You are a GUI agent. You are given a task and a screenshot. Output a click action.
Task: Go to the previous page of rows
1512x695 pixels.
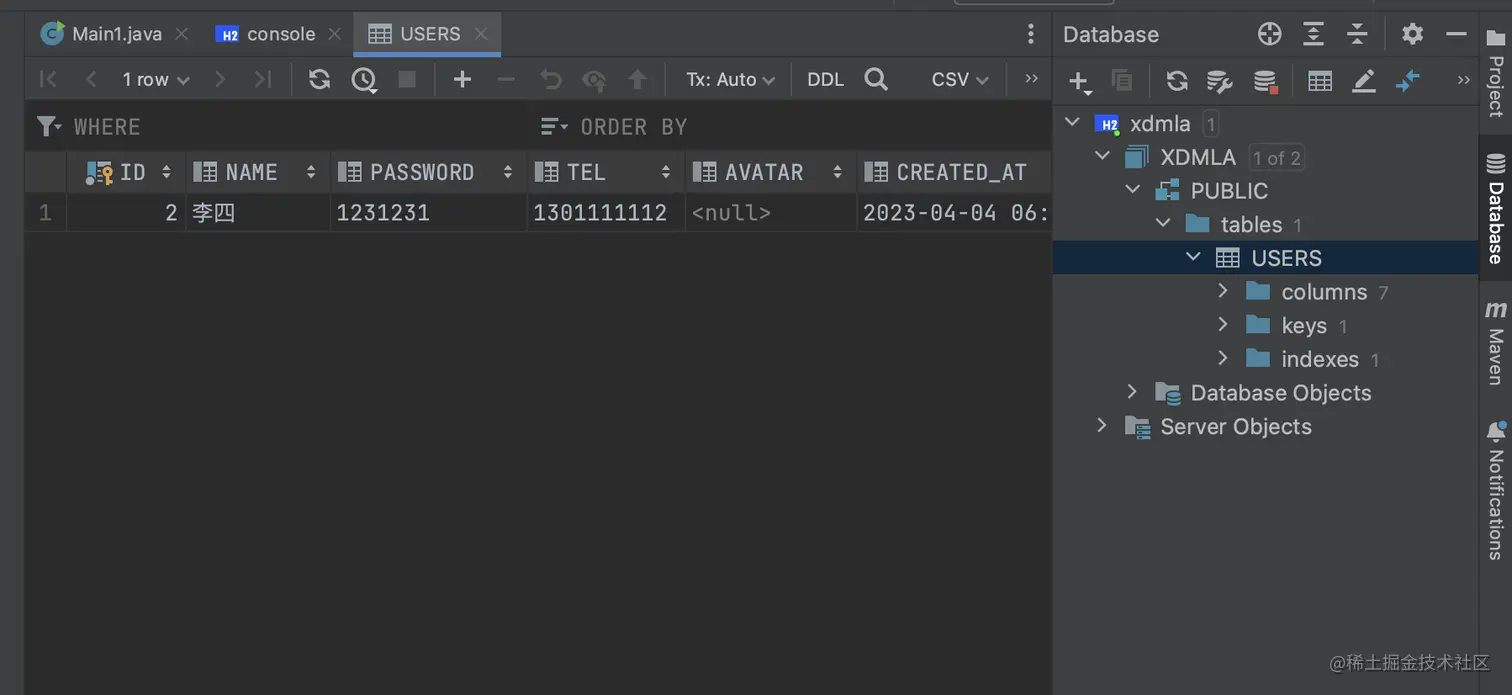(91, 79)
